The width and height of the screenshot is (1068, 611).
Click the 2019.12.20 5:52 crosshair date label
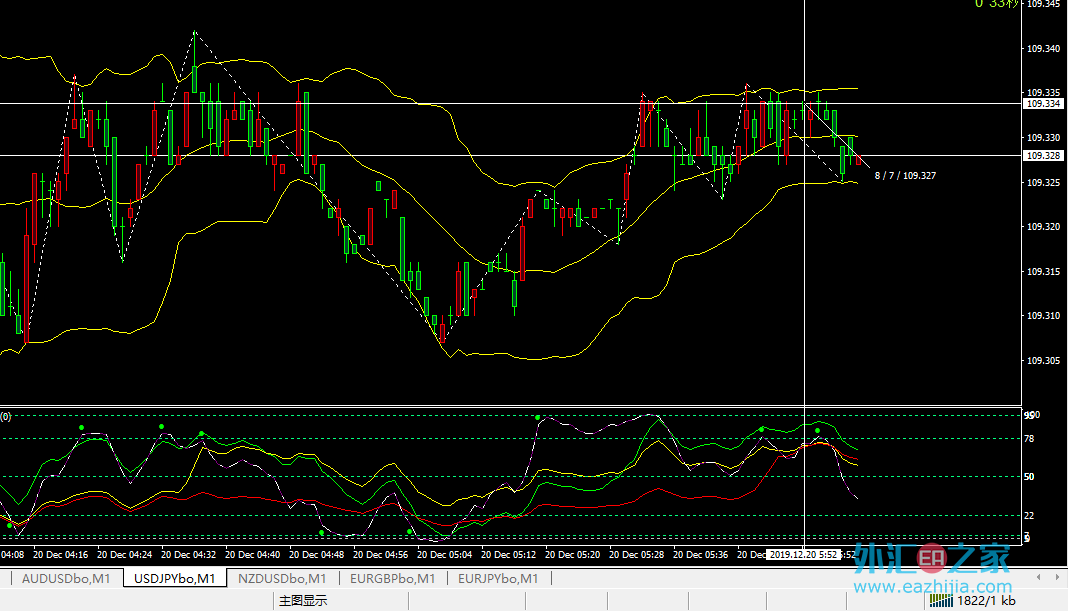(804, 554)
